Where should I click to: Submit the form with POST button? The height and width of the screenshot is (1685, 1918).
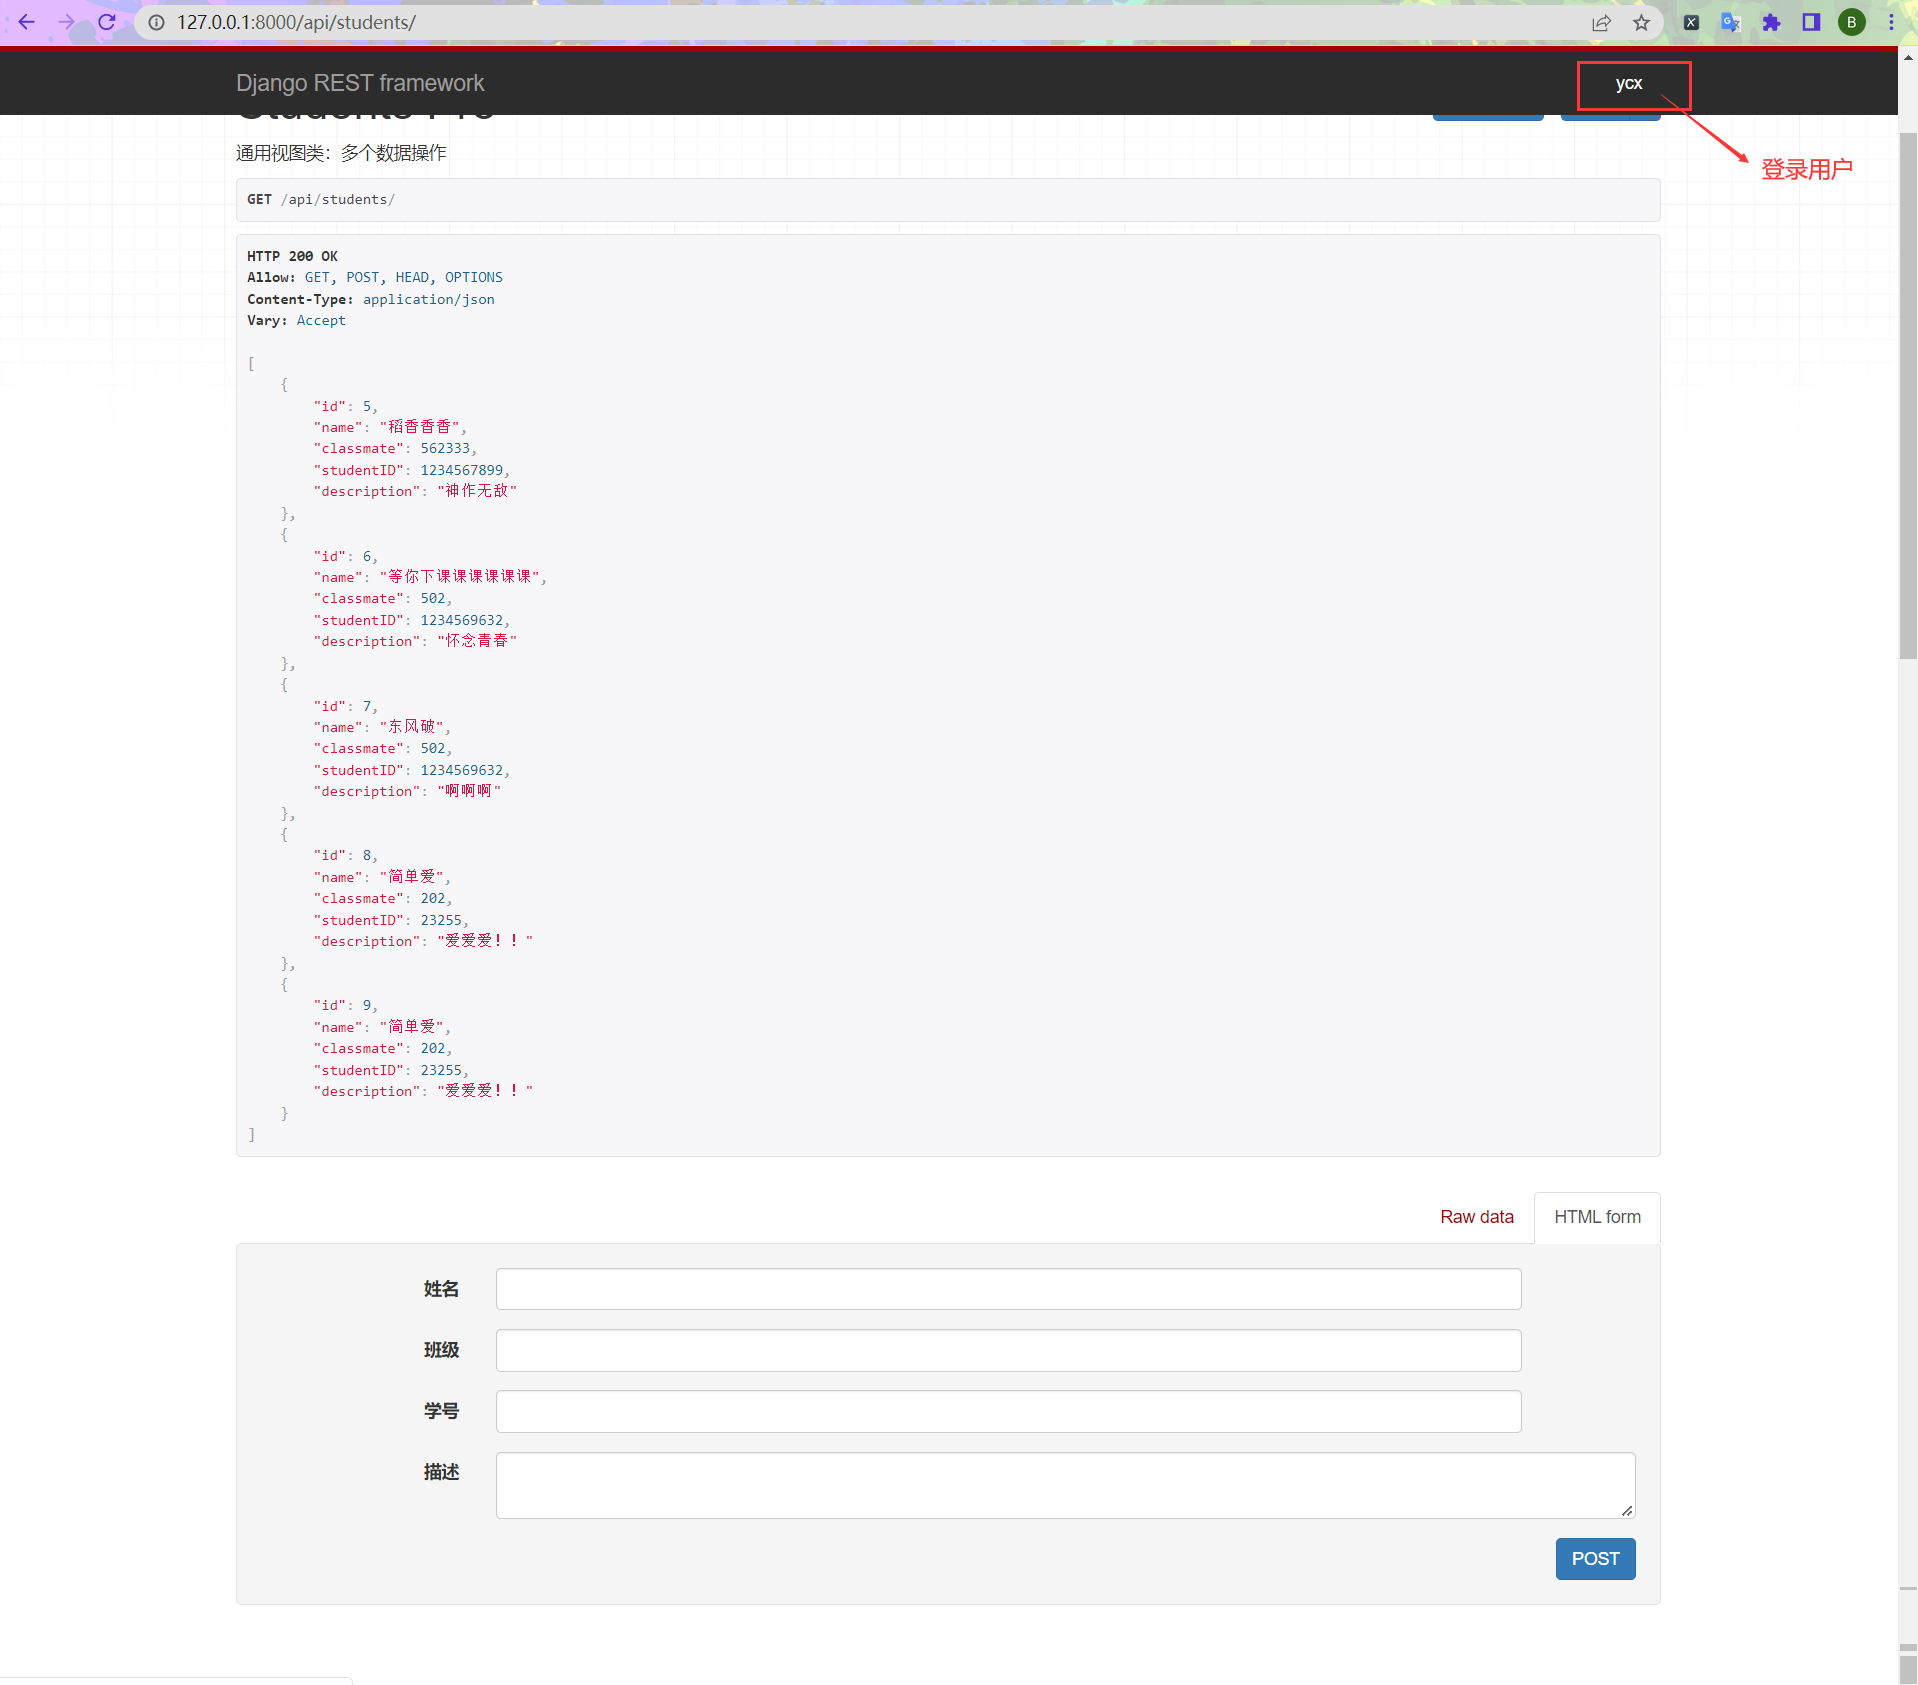pos(1595,1559)
